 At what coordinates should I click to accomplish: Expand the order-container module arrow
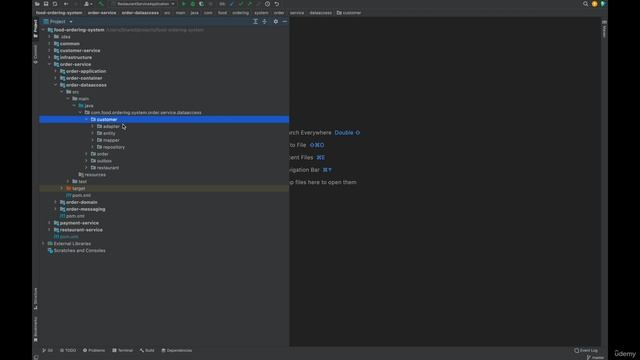pyautogui.click(x=56, y=78)
